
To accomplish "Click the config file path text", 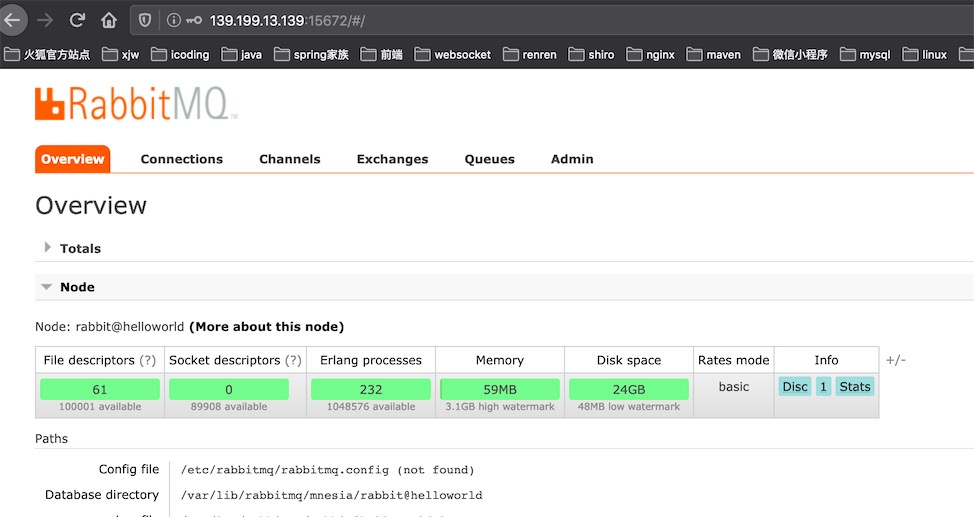I will (327, 470).
